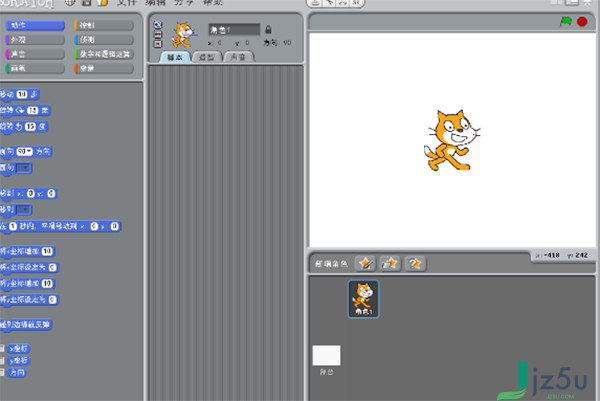The width and height of the screenshot is (600, 401).
Task: Select the 外观 looks block category
Action: 35,40
